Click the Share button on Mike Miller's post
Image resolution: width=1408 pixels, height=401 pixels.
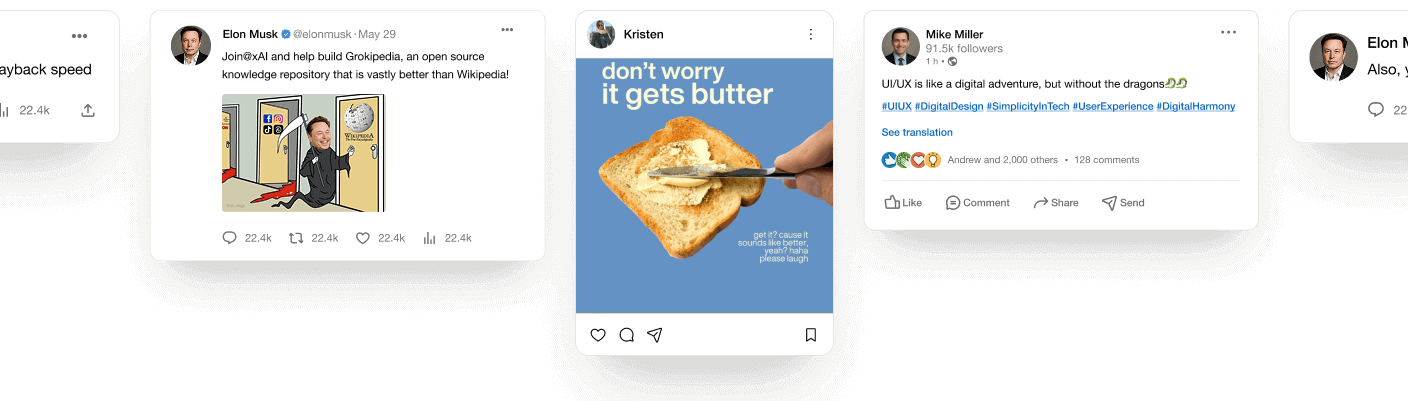point(1056,202)
